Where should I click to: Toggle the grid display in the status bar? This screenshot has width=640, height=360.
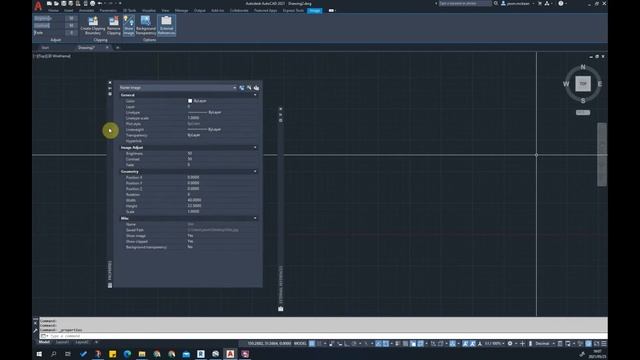point(312,344)
